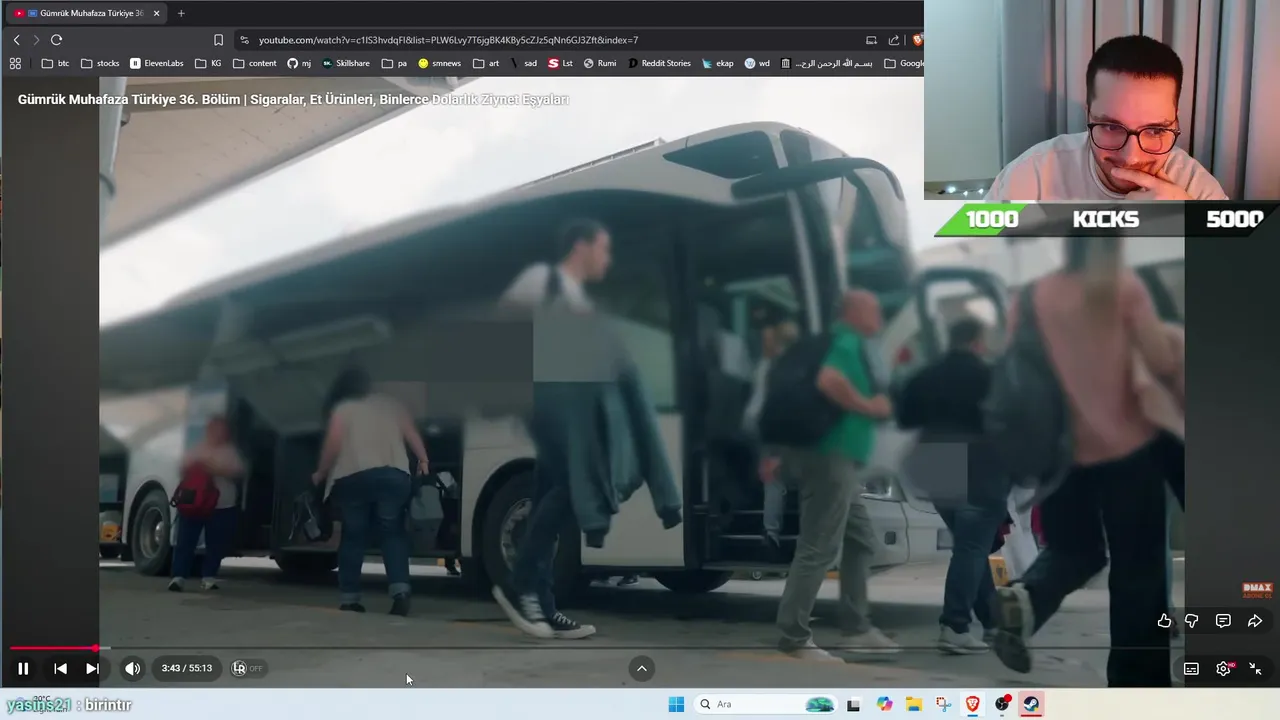Expand the chevron-up panel in player
Viewport: 1280px width, 720px height.
click(x=642, y=668)
